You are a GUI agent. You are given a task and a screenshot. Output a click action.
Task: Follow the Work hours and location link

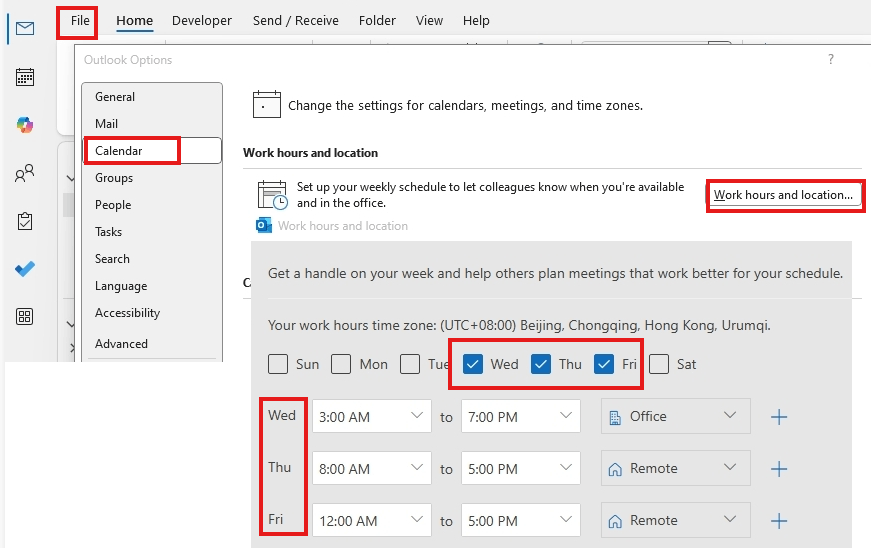point(343,226)
